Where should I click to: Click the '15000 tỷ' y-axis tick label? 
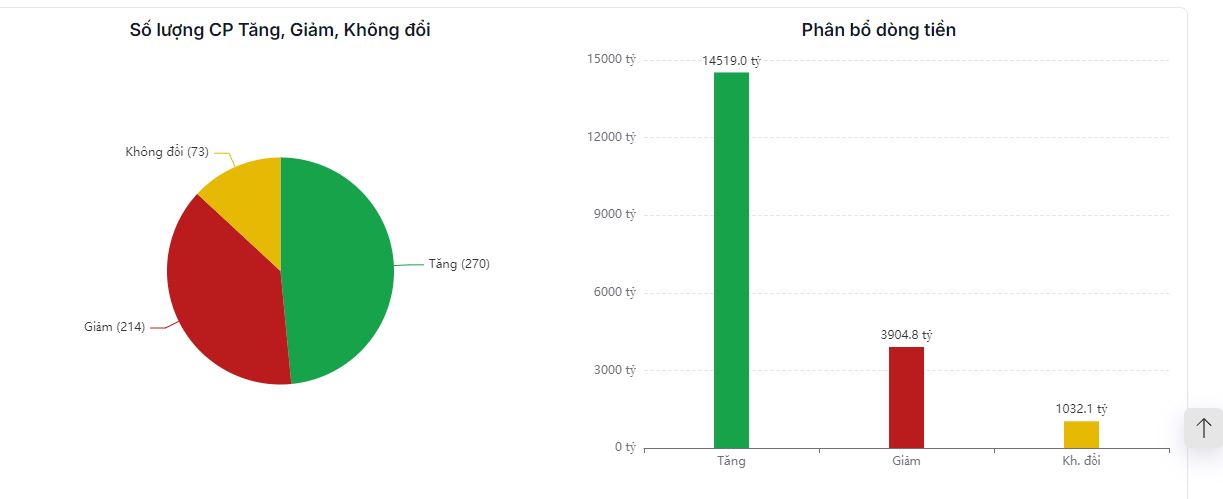tap(611, 59)
